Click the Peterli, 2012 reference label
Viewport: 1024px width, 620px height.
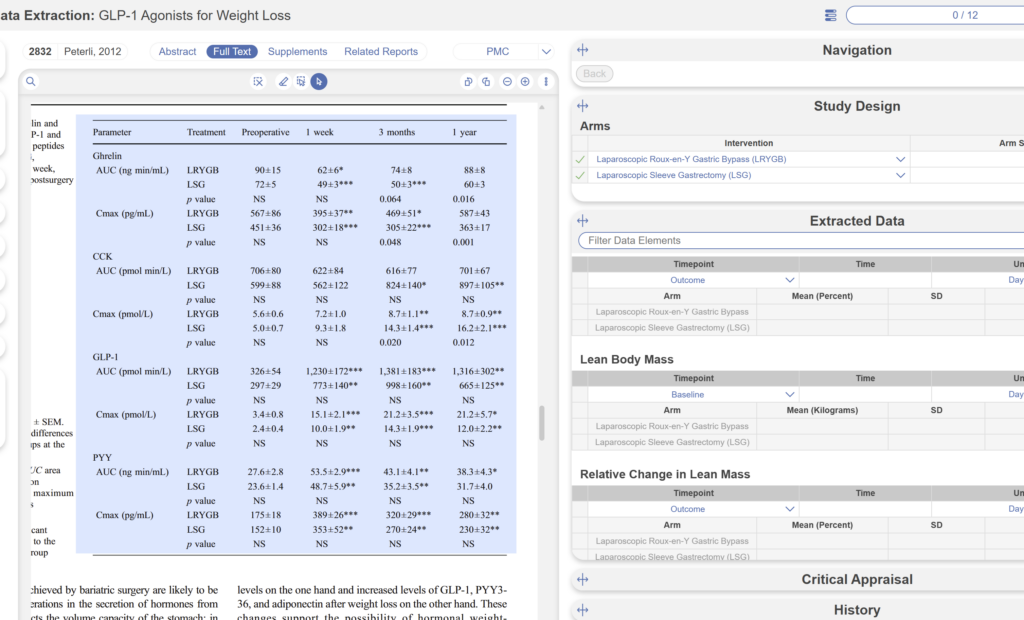(x=93, y=52)
